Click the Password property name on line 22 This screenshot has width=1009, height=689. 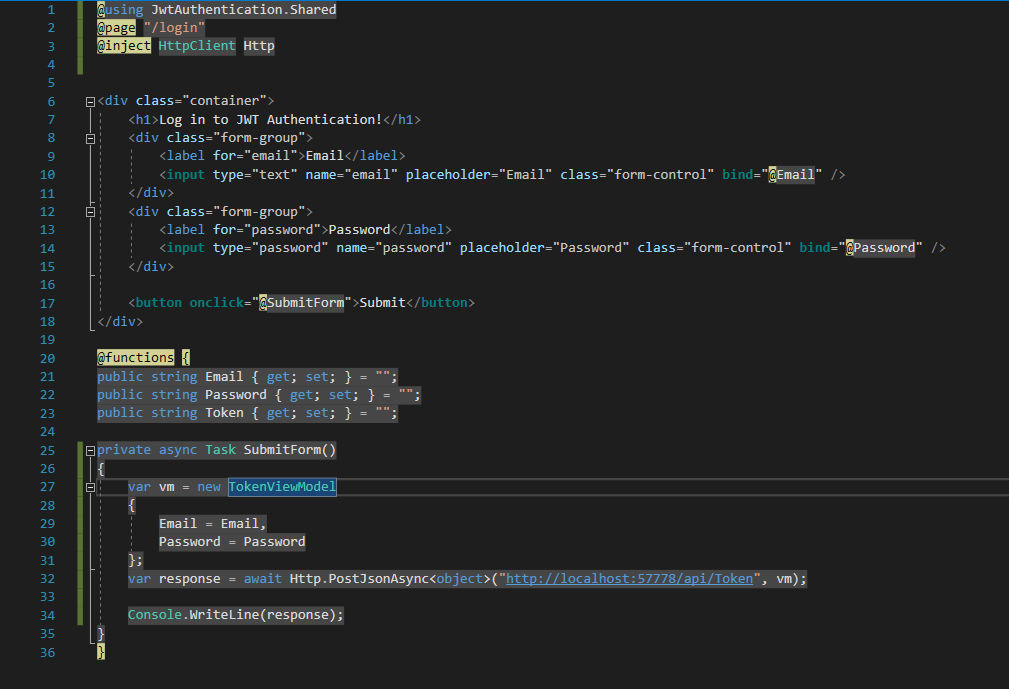[x=236, y=394]
